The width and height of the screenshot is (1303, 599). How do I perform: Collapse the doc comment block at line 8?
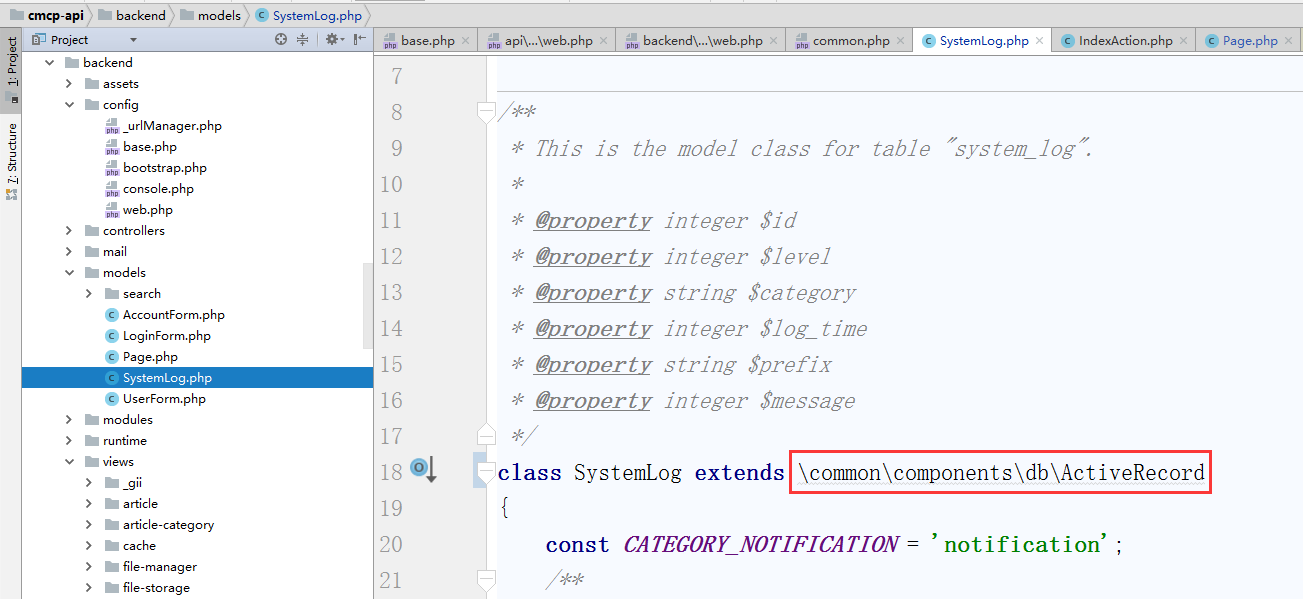pos(486,111)
